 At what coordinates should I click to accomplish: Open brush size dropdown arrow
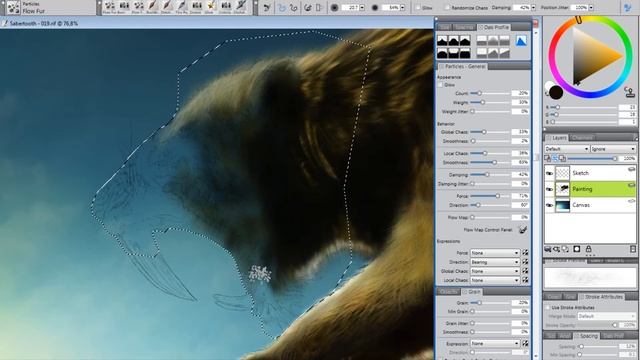[x=362, y=8]
